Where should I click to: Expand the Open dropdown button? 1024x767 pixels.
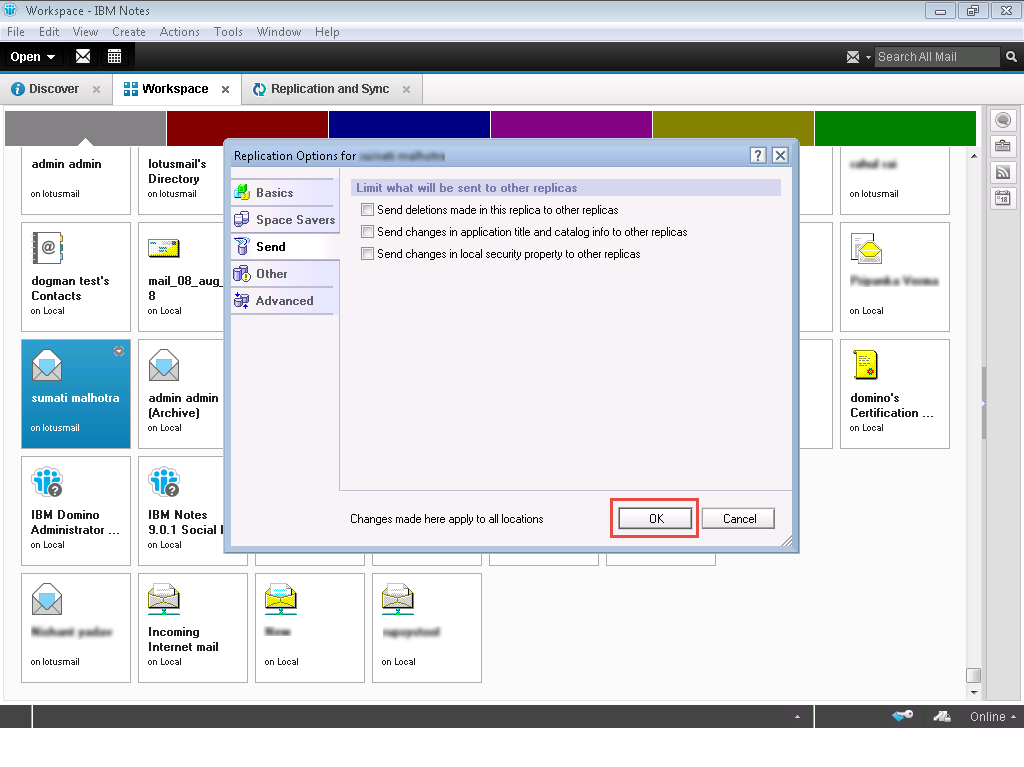point(33,57)
